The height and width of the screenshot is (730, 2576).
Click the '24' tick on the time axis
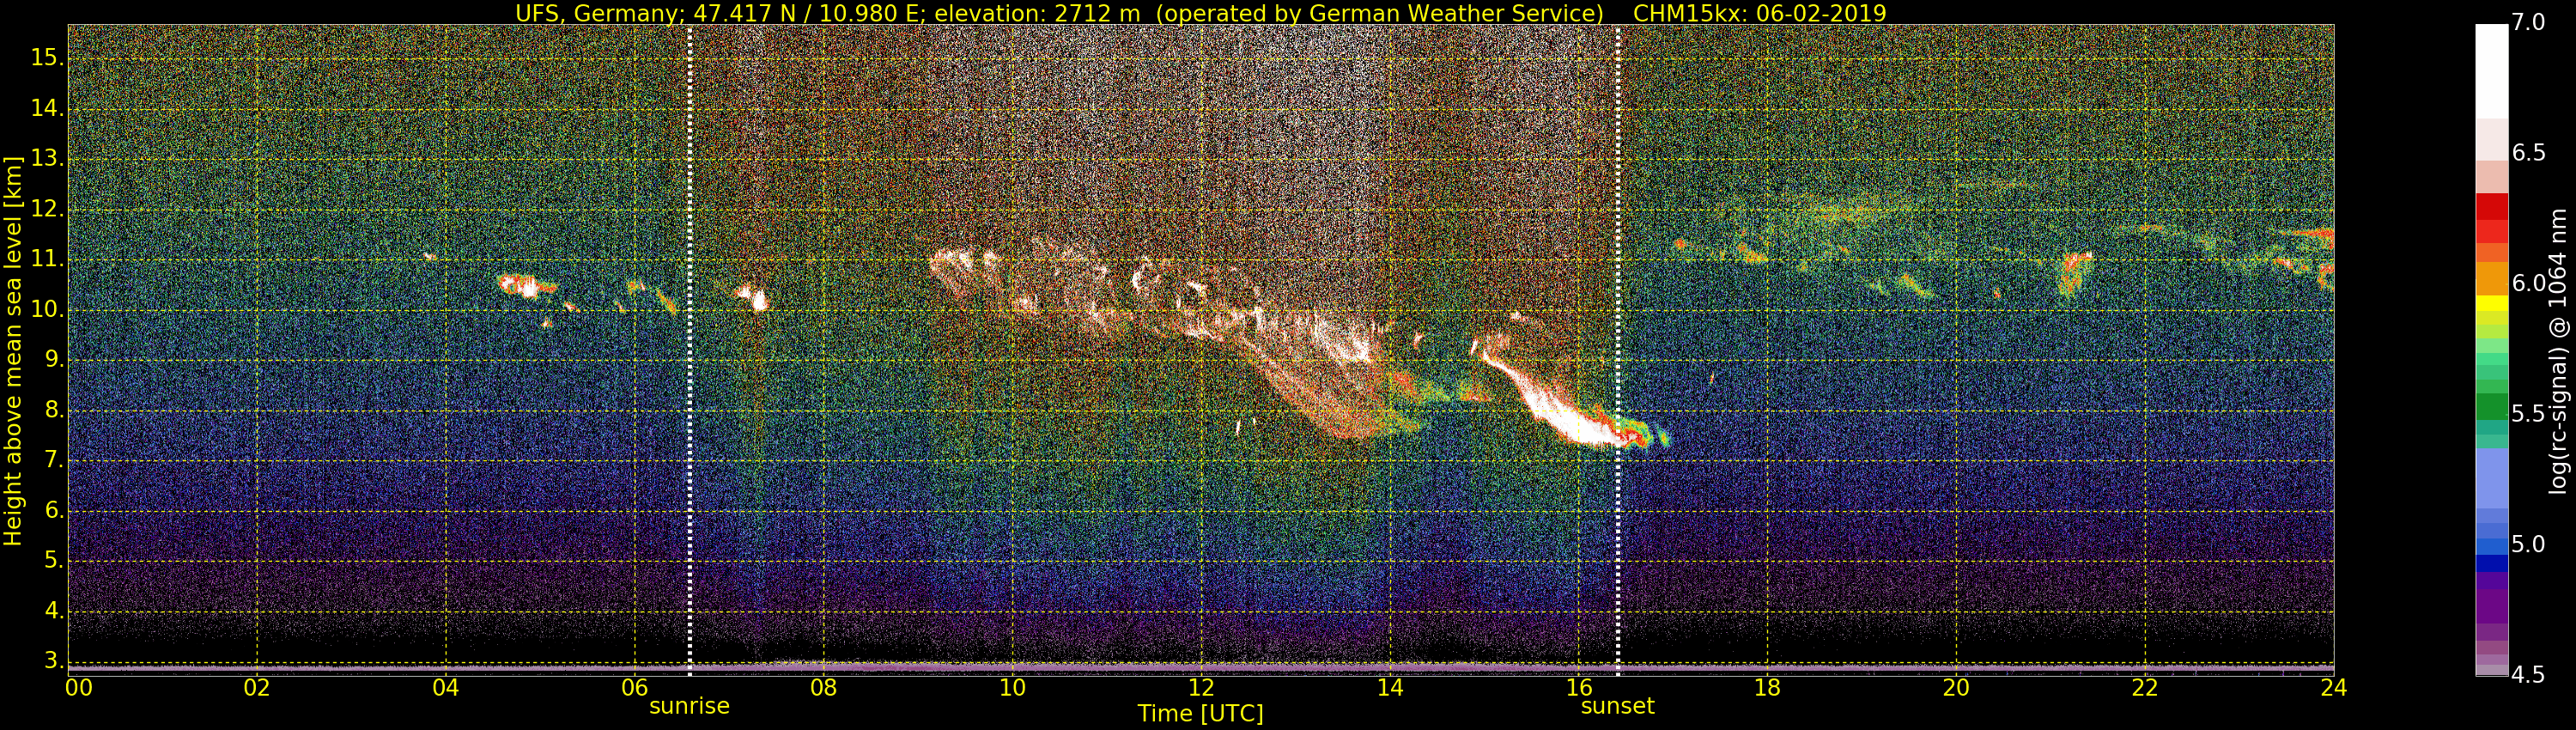tap(2334, 688)
